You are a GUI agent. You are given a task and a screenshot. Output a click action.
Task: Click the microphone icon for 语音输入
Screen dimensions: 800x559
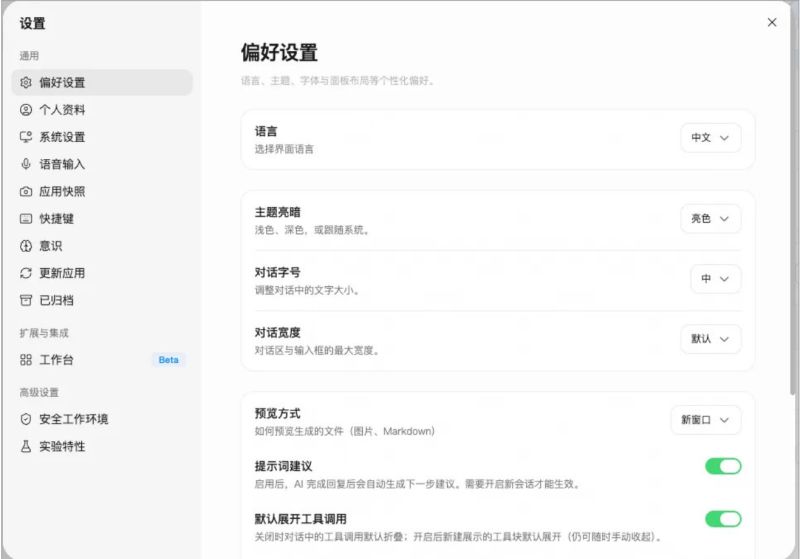(x=26, y=164)
